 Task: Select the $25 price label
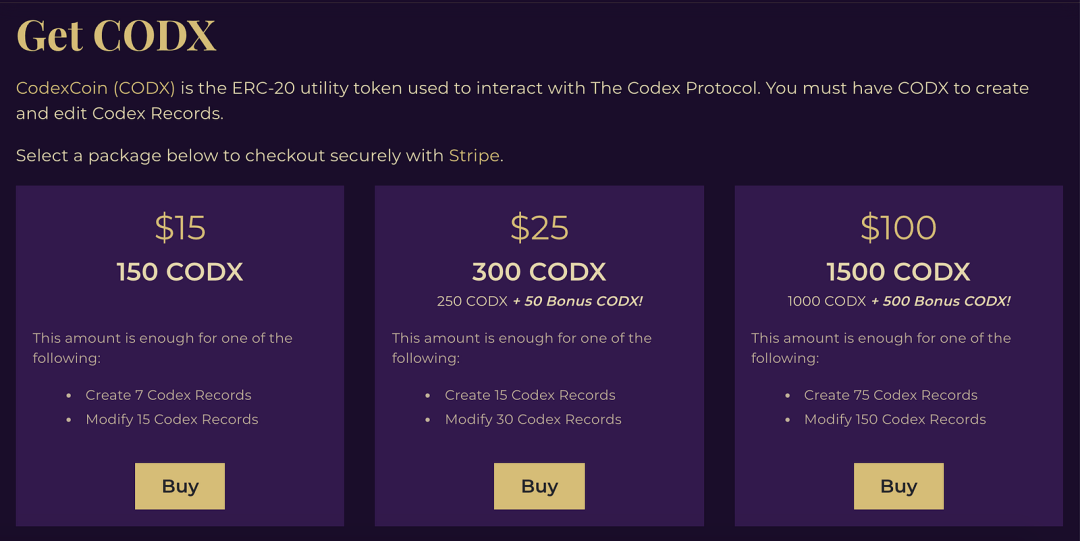[x=539, y=228]
